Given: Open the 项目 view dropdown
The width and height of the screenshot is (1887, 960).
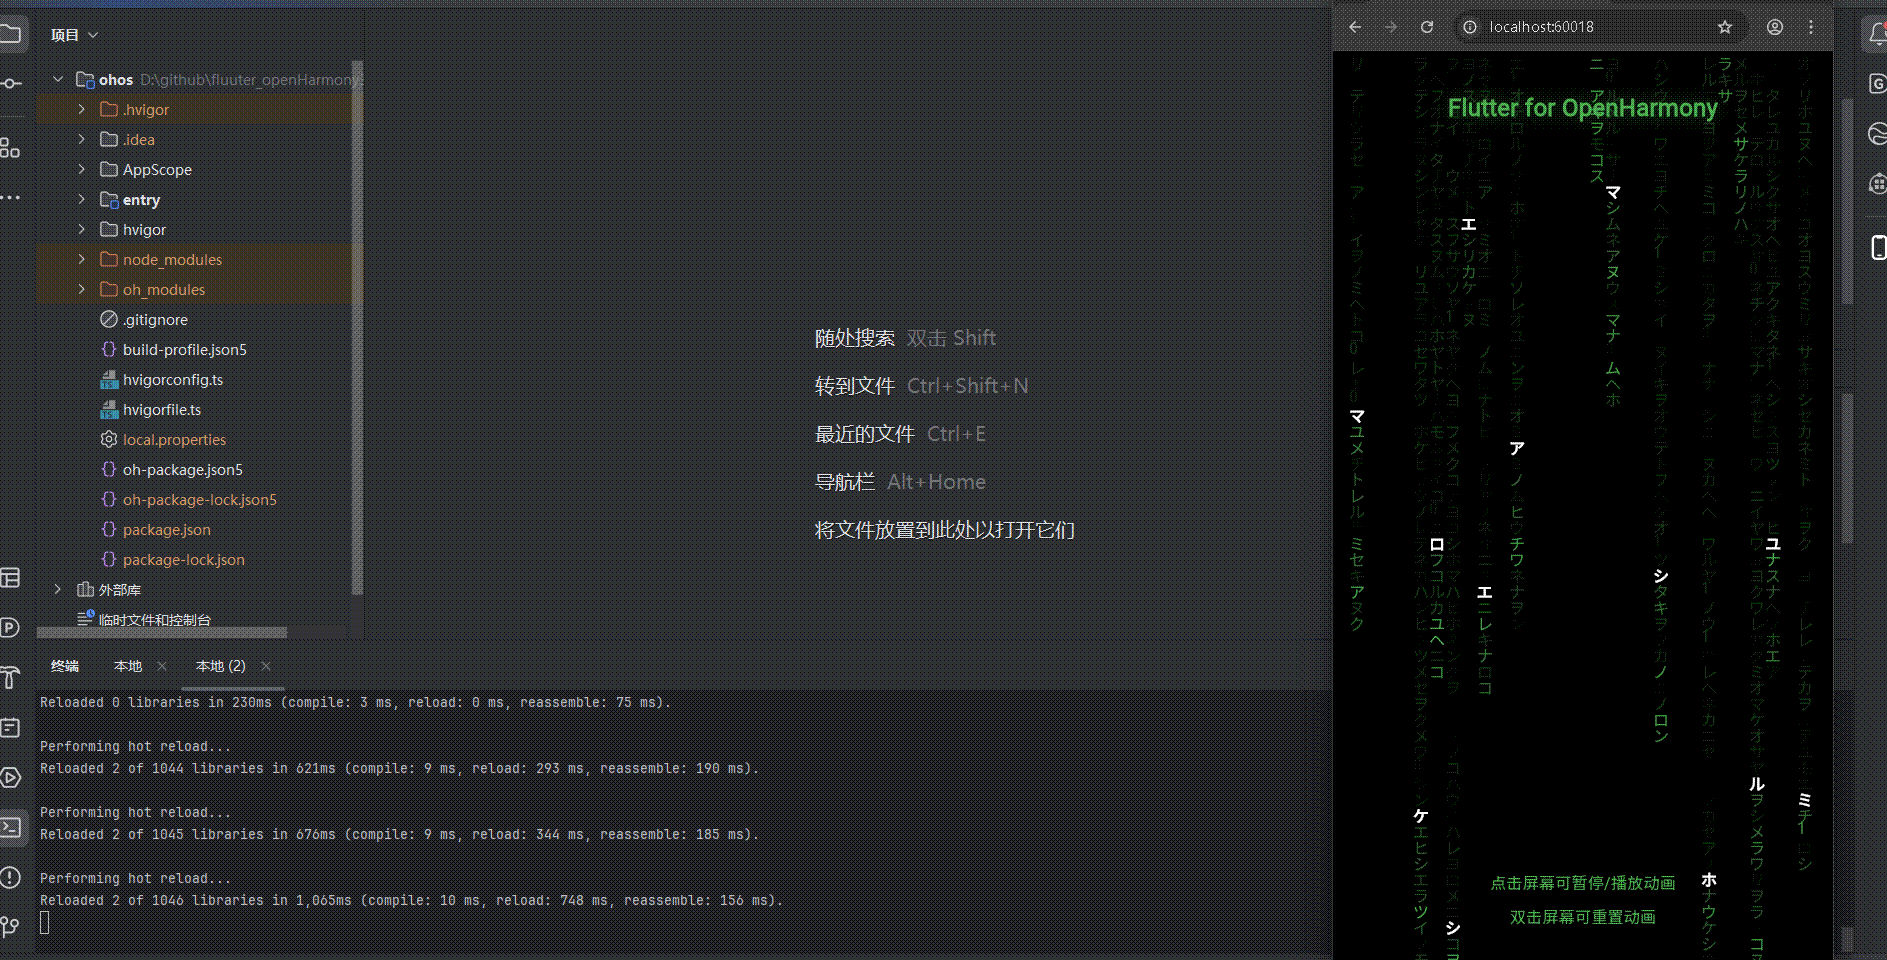Looking at the screenshot, I should (75, 35).
